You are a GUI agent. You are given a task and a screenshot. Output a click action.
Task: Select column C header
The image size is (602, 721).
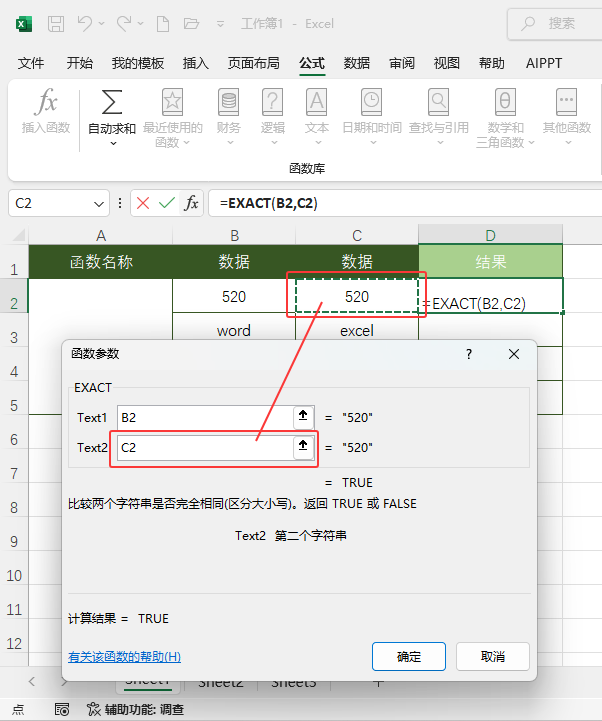pos(357,235)
